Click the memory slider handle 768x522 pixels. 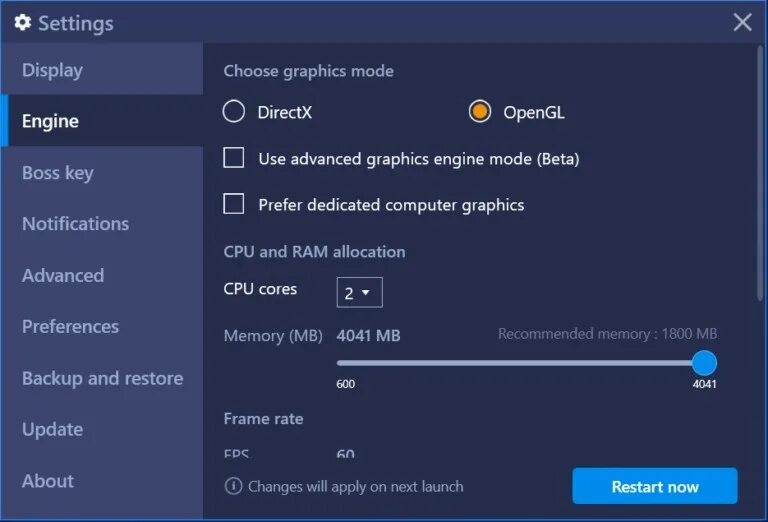705,362
